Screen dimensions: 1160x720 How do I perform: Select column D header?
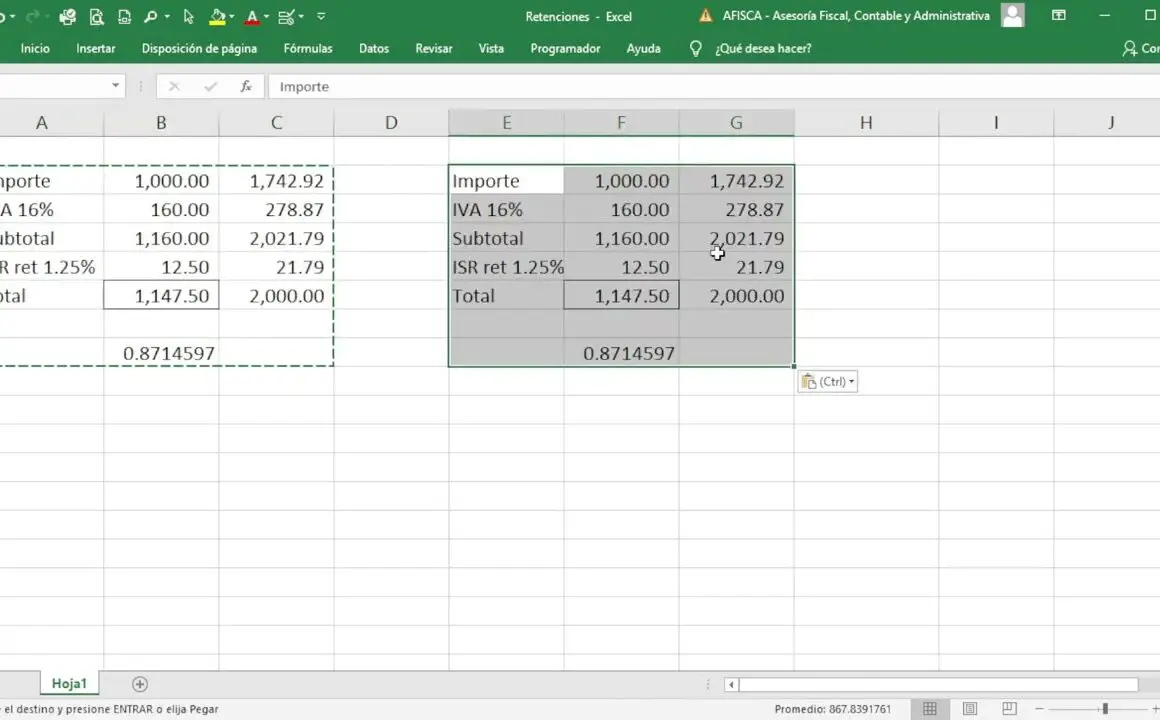tap(391, 123)
